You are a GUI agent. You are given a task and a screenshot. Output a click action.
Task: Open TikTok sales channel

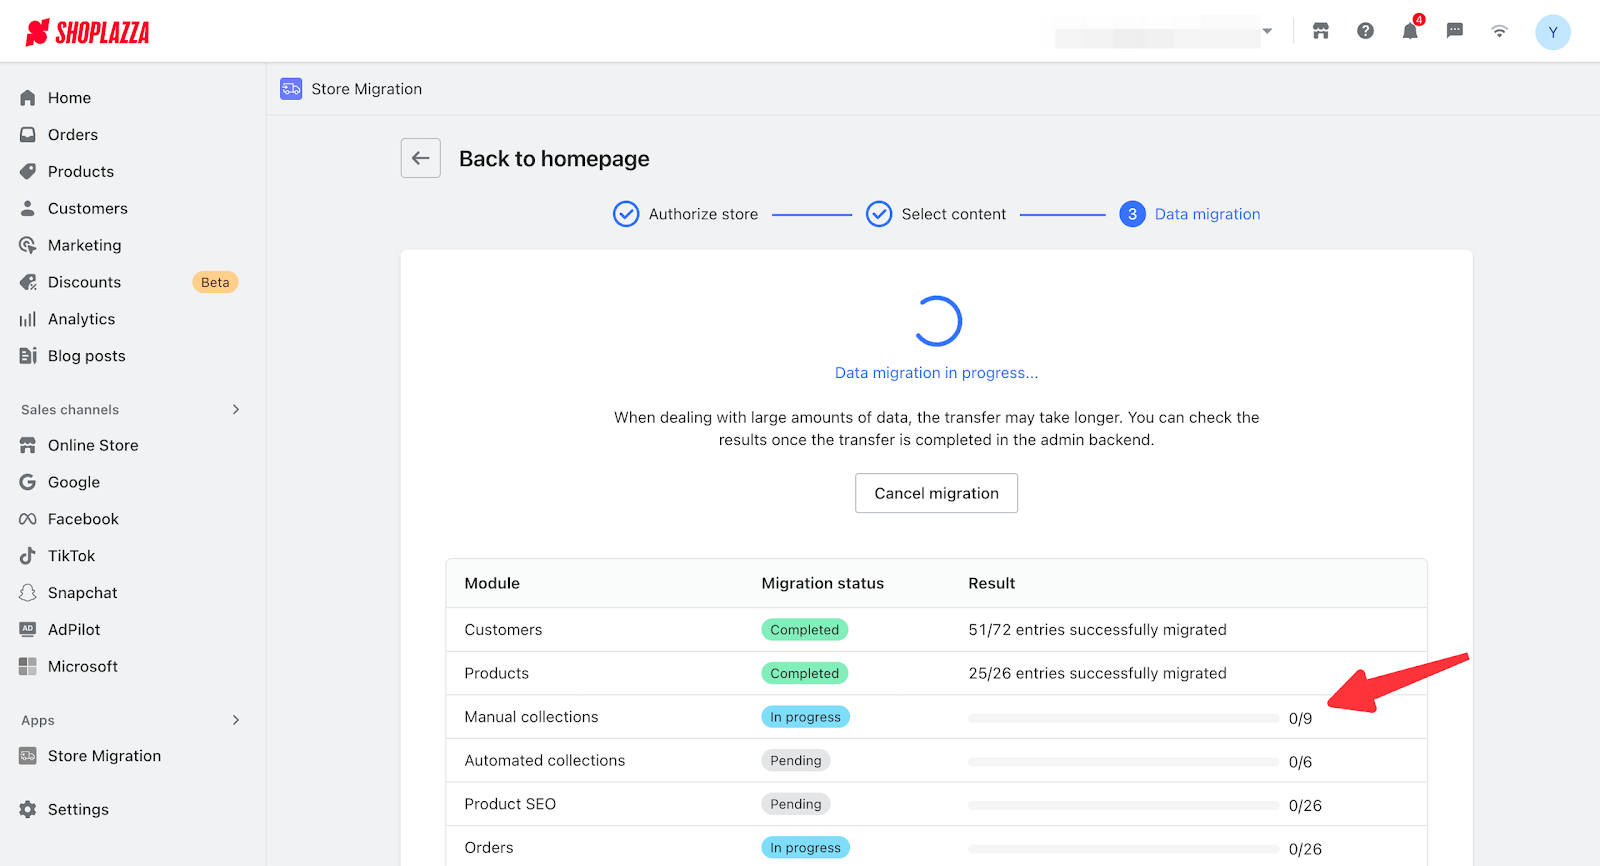tap(71, 556)
